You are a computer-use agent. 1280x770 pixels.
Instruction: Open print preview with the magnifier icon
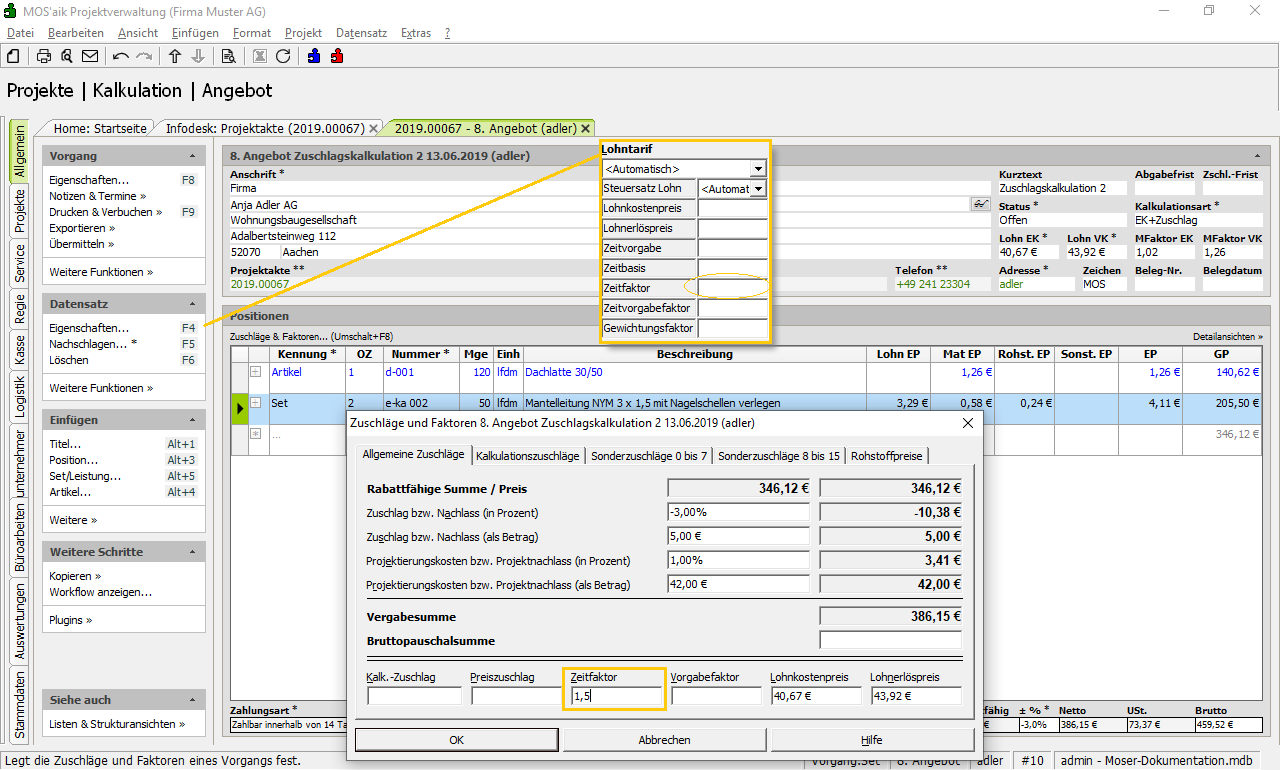66,56
